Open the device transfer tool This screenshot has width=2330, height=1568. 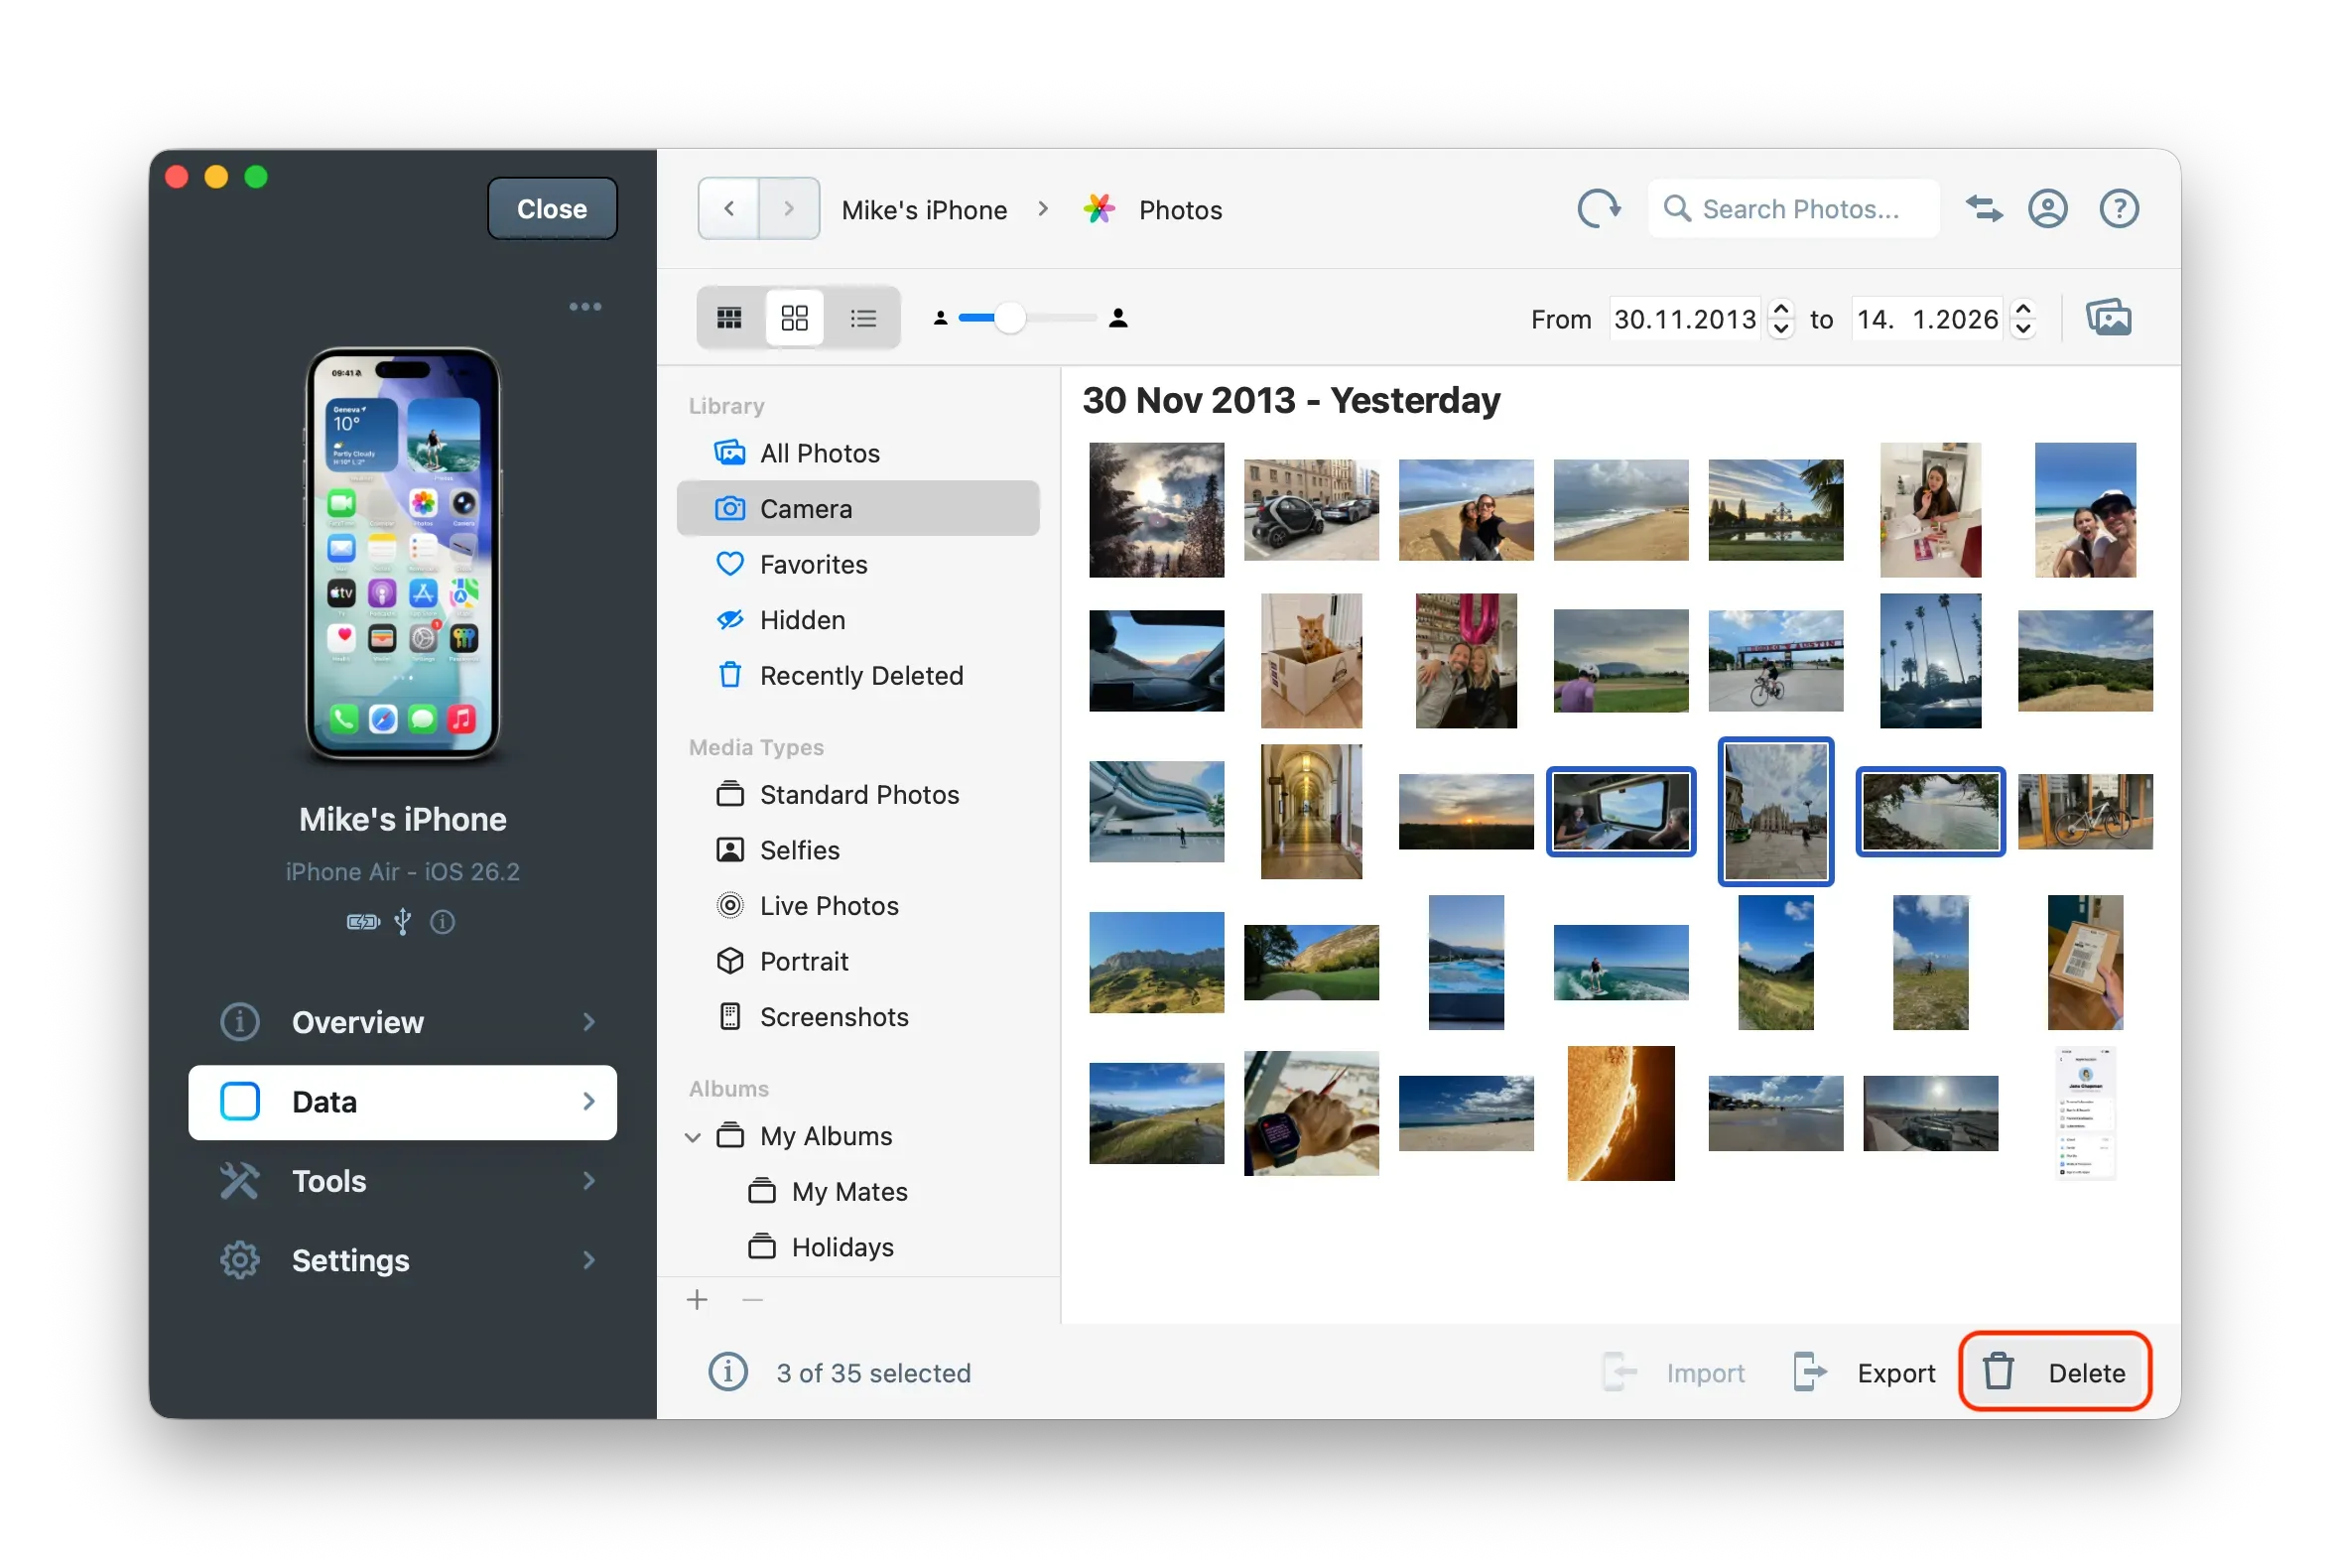pos(1984,208)
